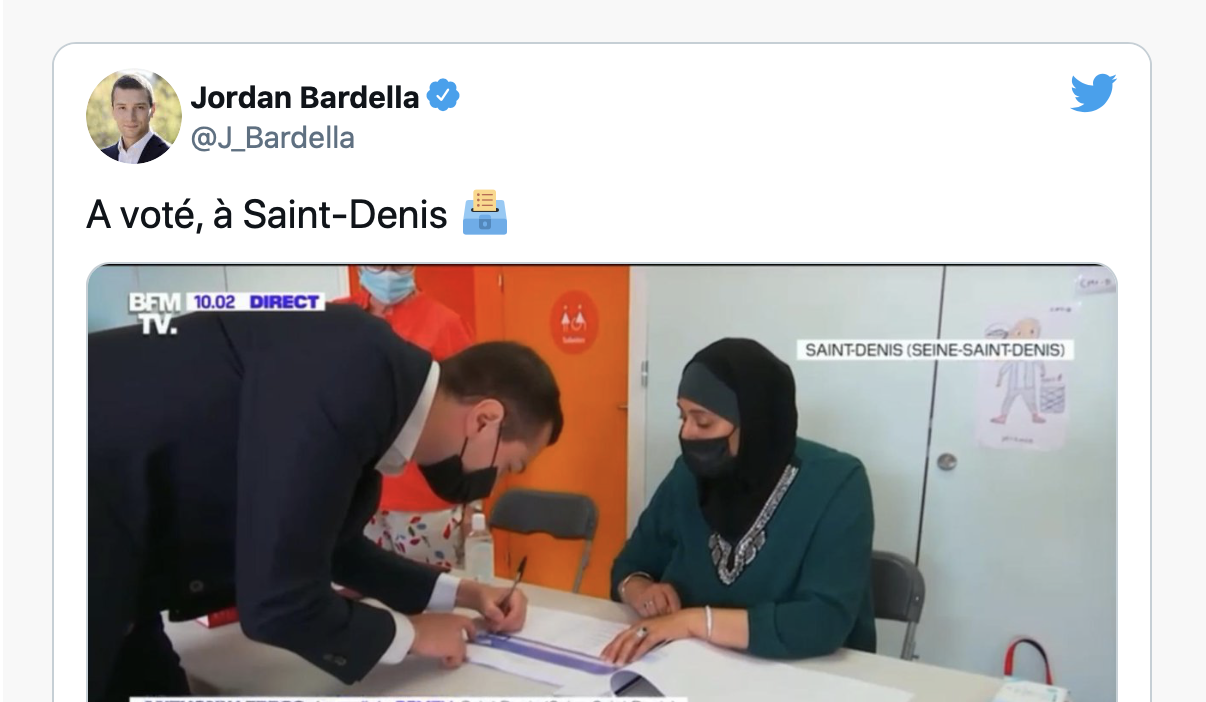Open the Twitter bird logo
Screen dimensions: 1206x702
click(x=1093, y=93)
